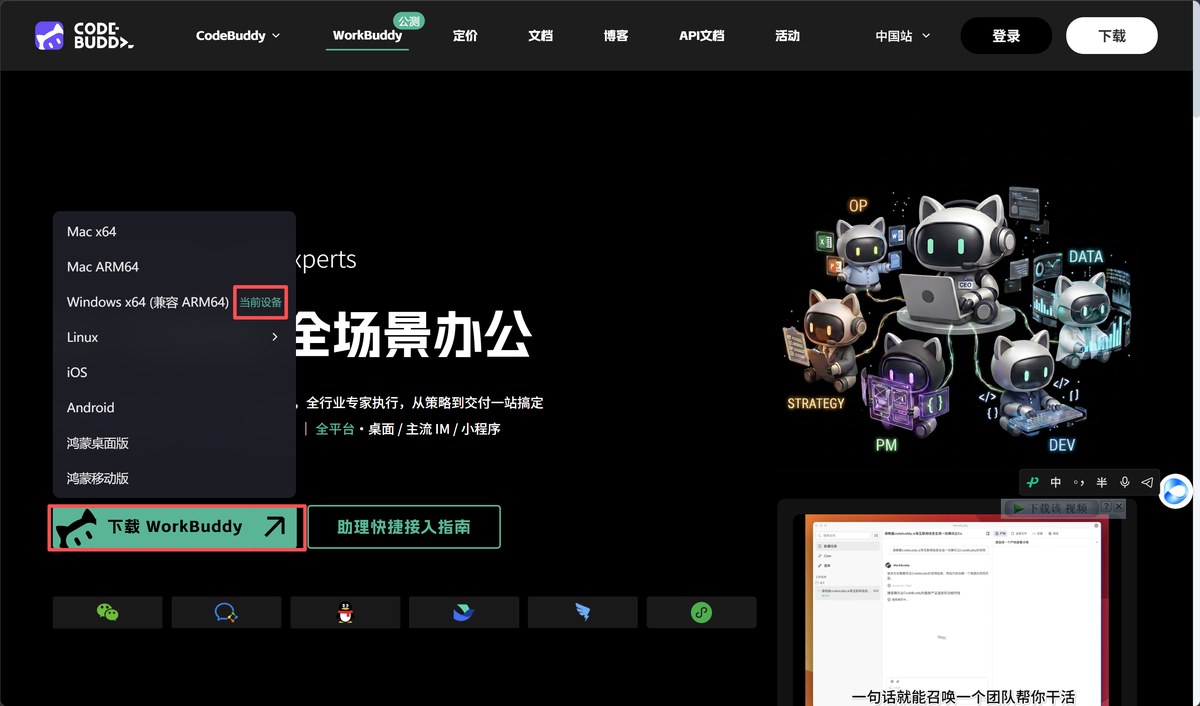Click the robot cats team illustration
Image resolution: width=1200 pixels, height=706 pixels.
[958, 322]
